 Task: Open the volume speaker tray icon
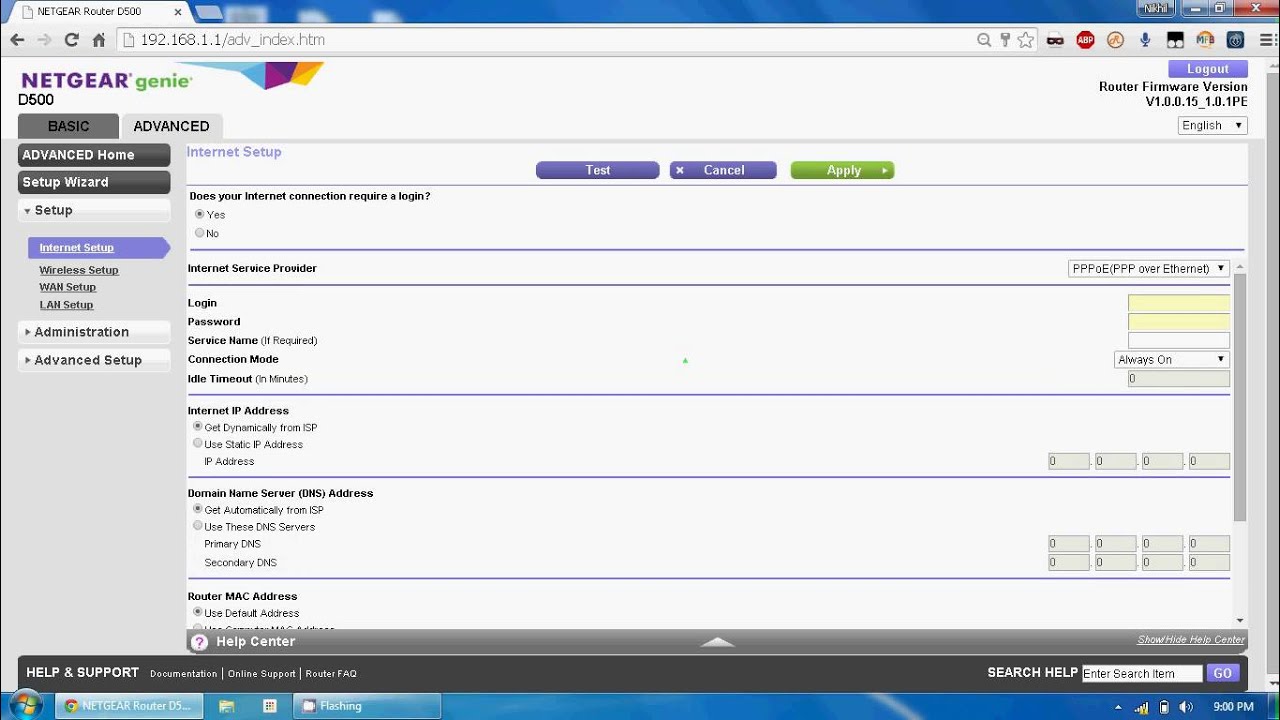(1186, 707)
